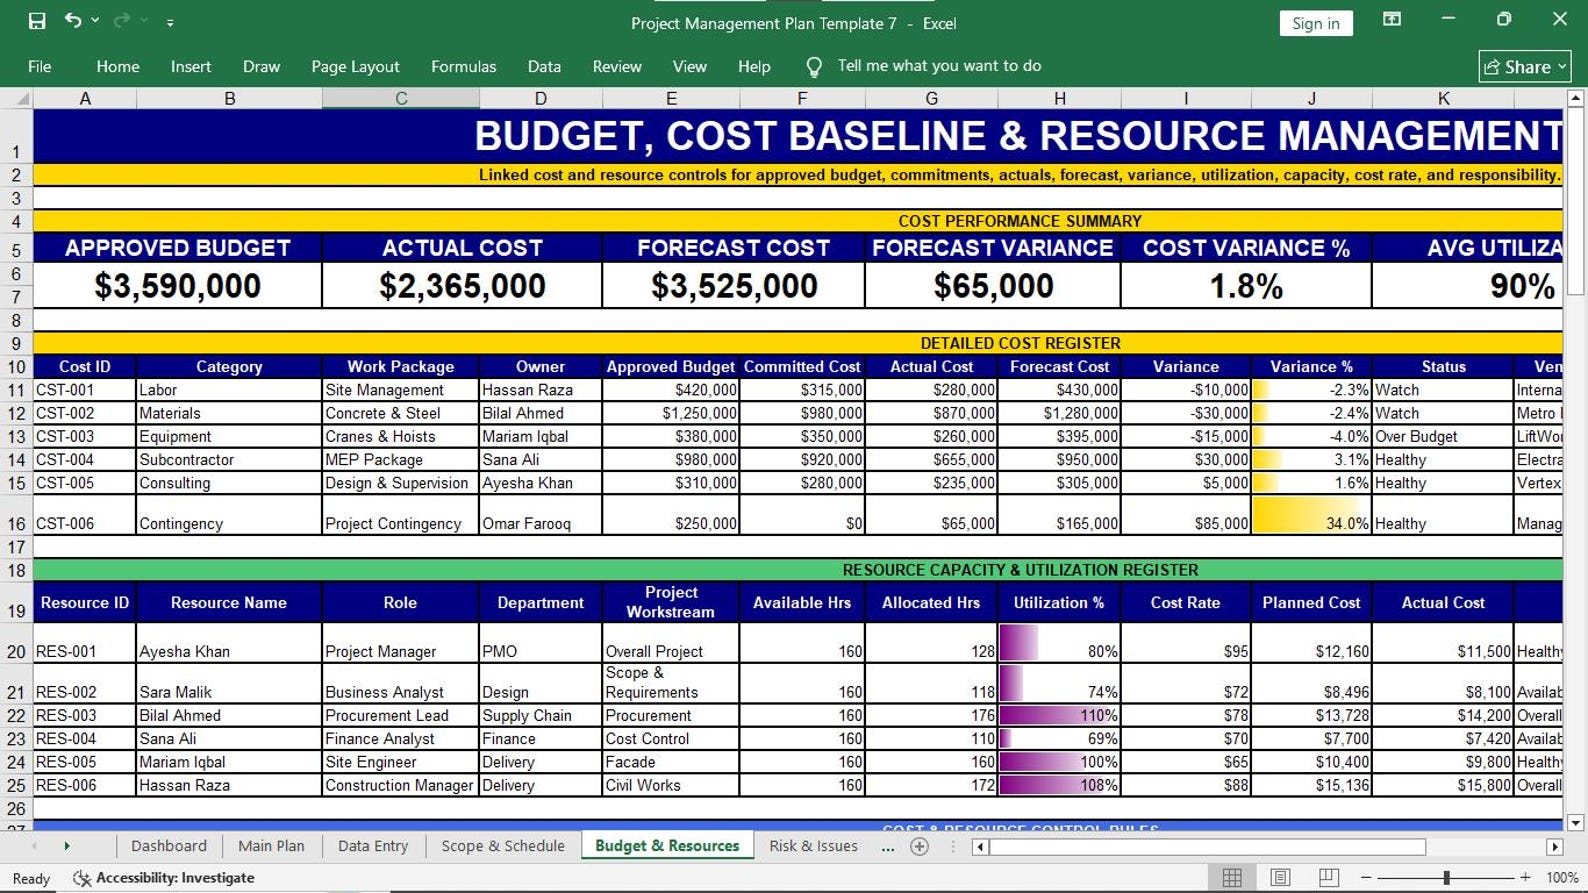
Task: Switch to Page Layout view icon
Action: (x=1280, y=877)
